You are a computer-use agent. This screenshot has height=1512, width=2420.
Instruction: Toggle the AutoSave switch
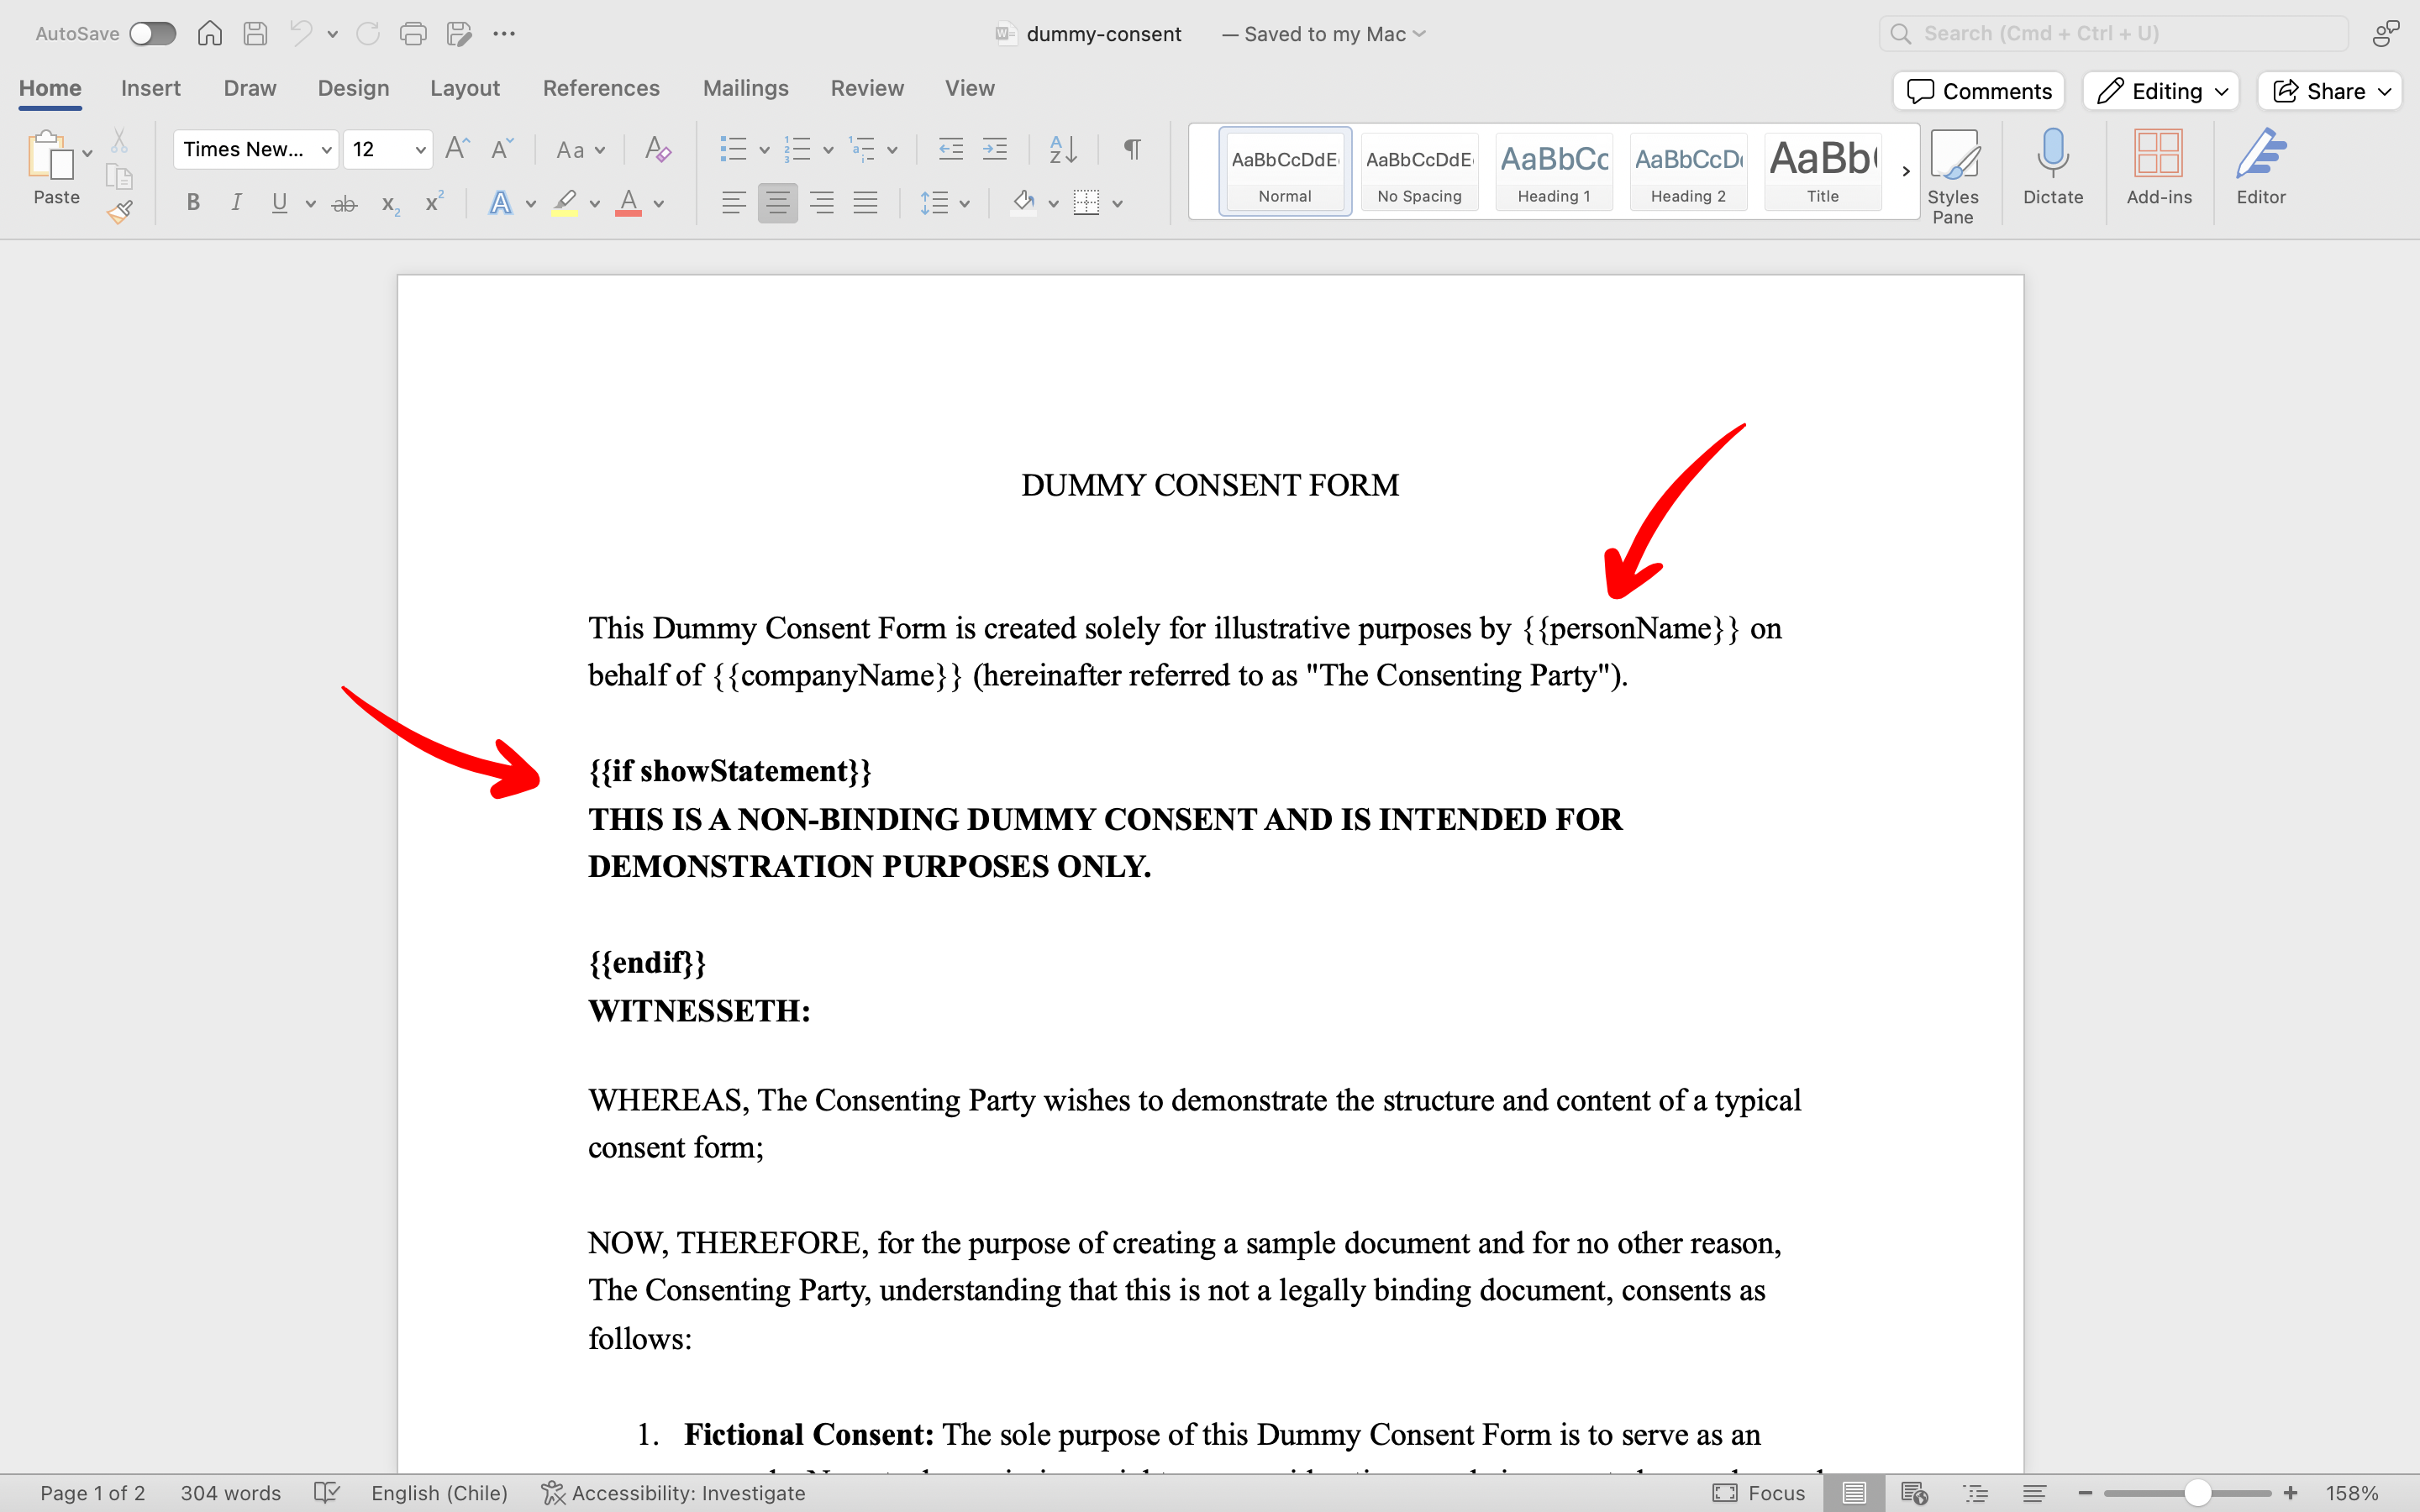(x=153, y=34)
